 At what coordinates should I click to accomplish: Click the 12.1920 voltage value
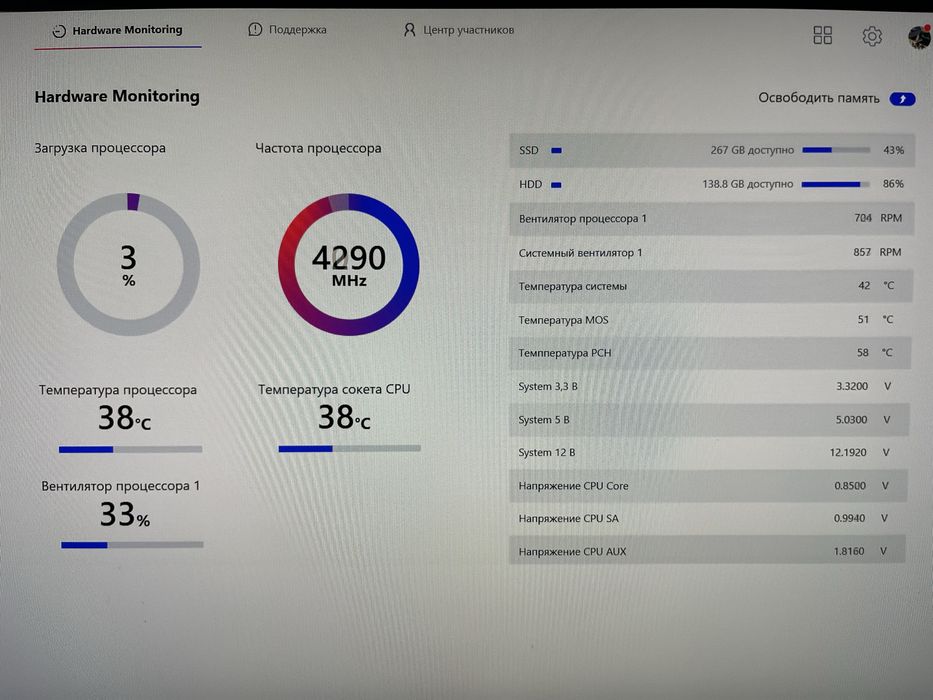[x=848, y=452]
